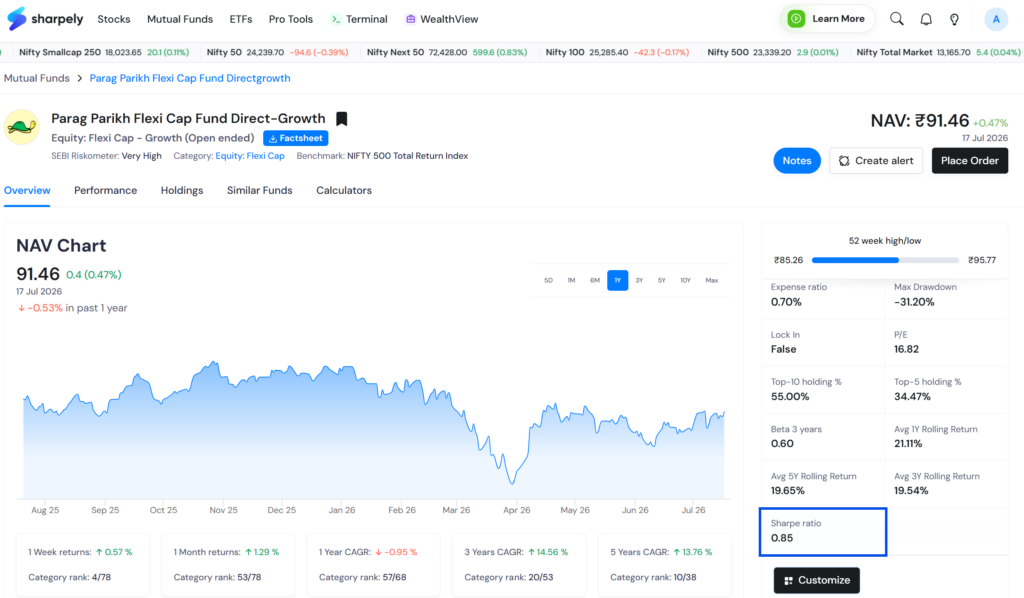This screenshot has width=1024, height=598.
Task: Click the Learn More play icon
Action: [795, 19]
